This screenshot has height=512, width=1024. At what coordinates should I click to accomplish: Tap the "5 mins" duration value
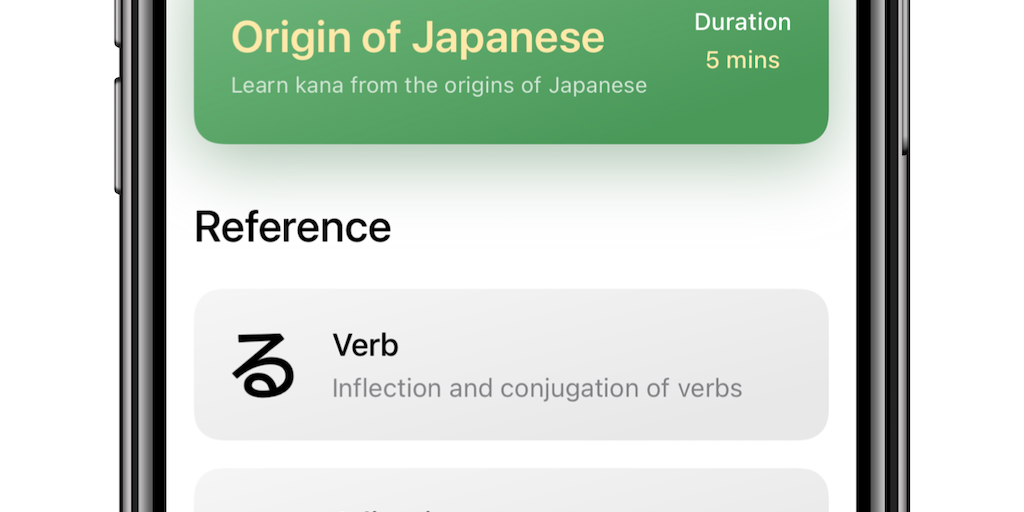742,60
